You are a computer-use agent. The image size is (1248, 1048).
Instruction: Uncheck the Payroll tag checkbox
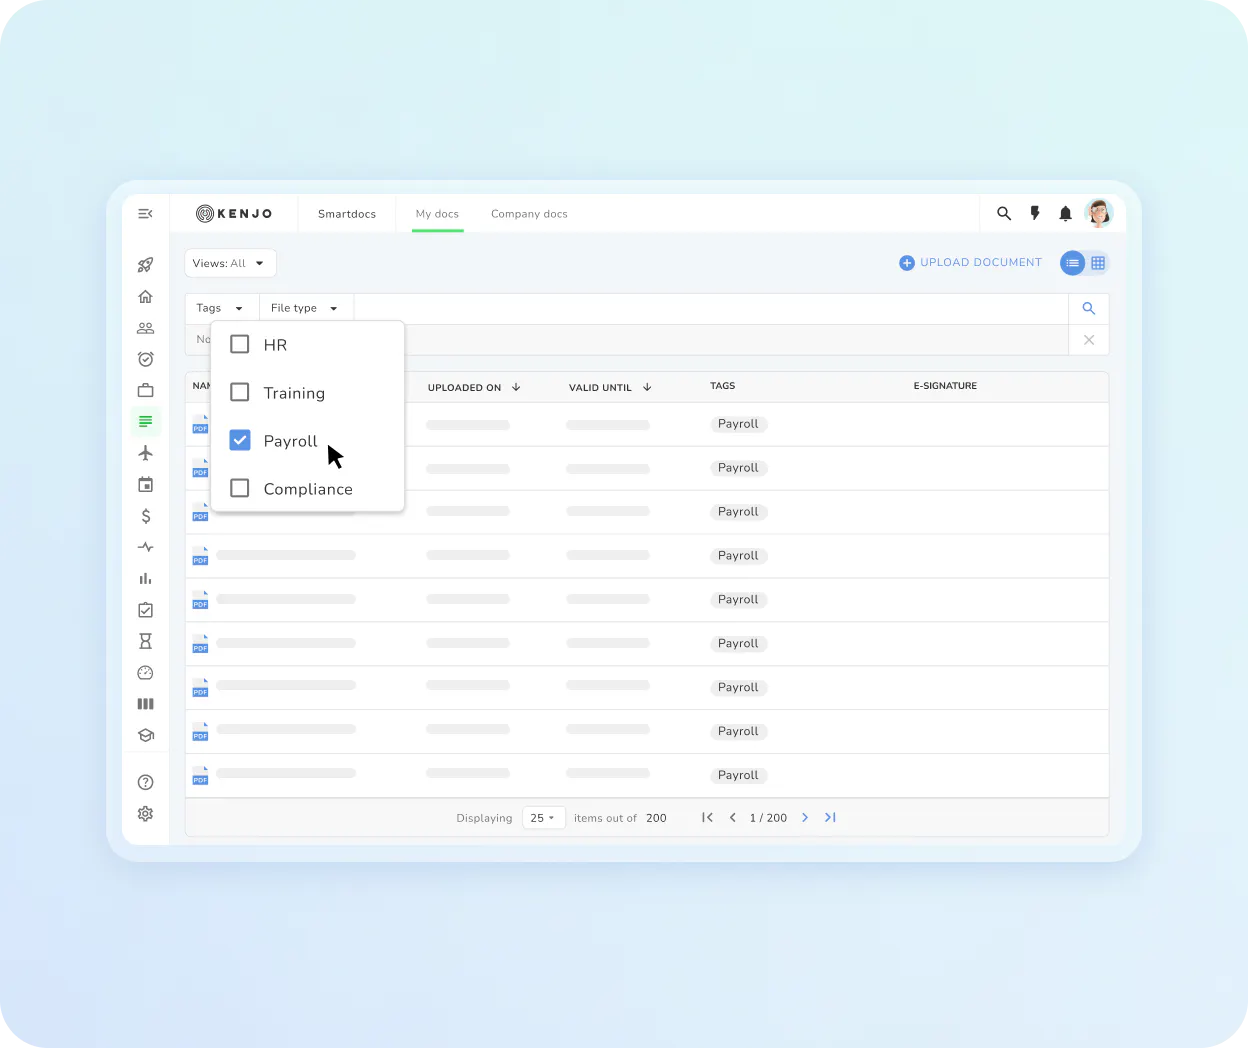click(x=240, y=440)
